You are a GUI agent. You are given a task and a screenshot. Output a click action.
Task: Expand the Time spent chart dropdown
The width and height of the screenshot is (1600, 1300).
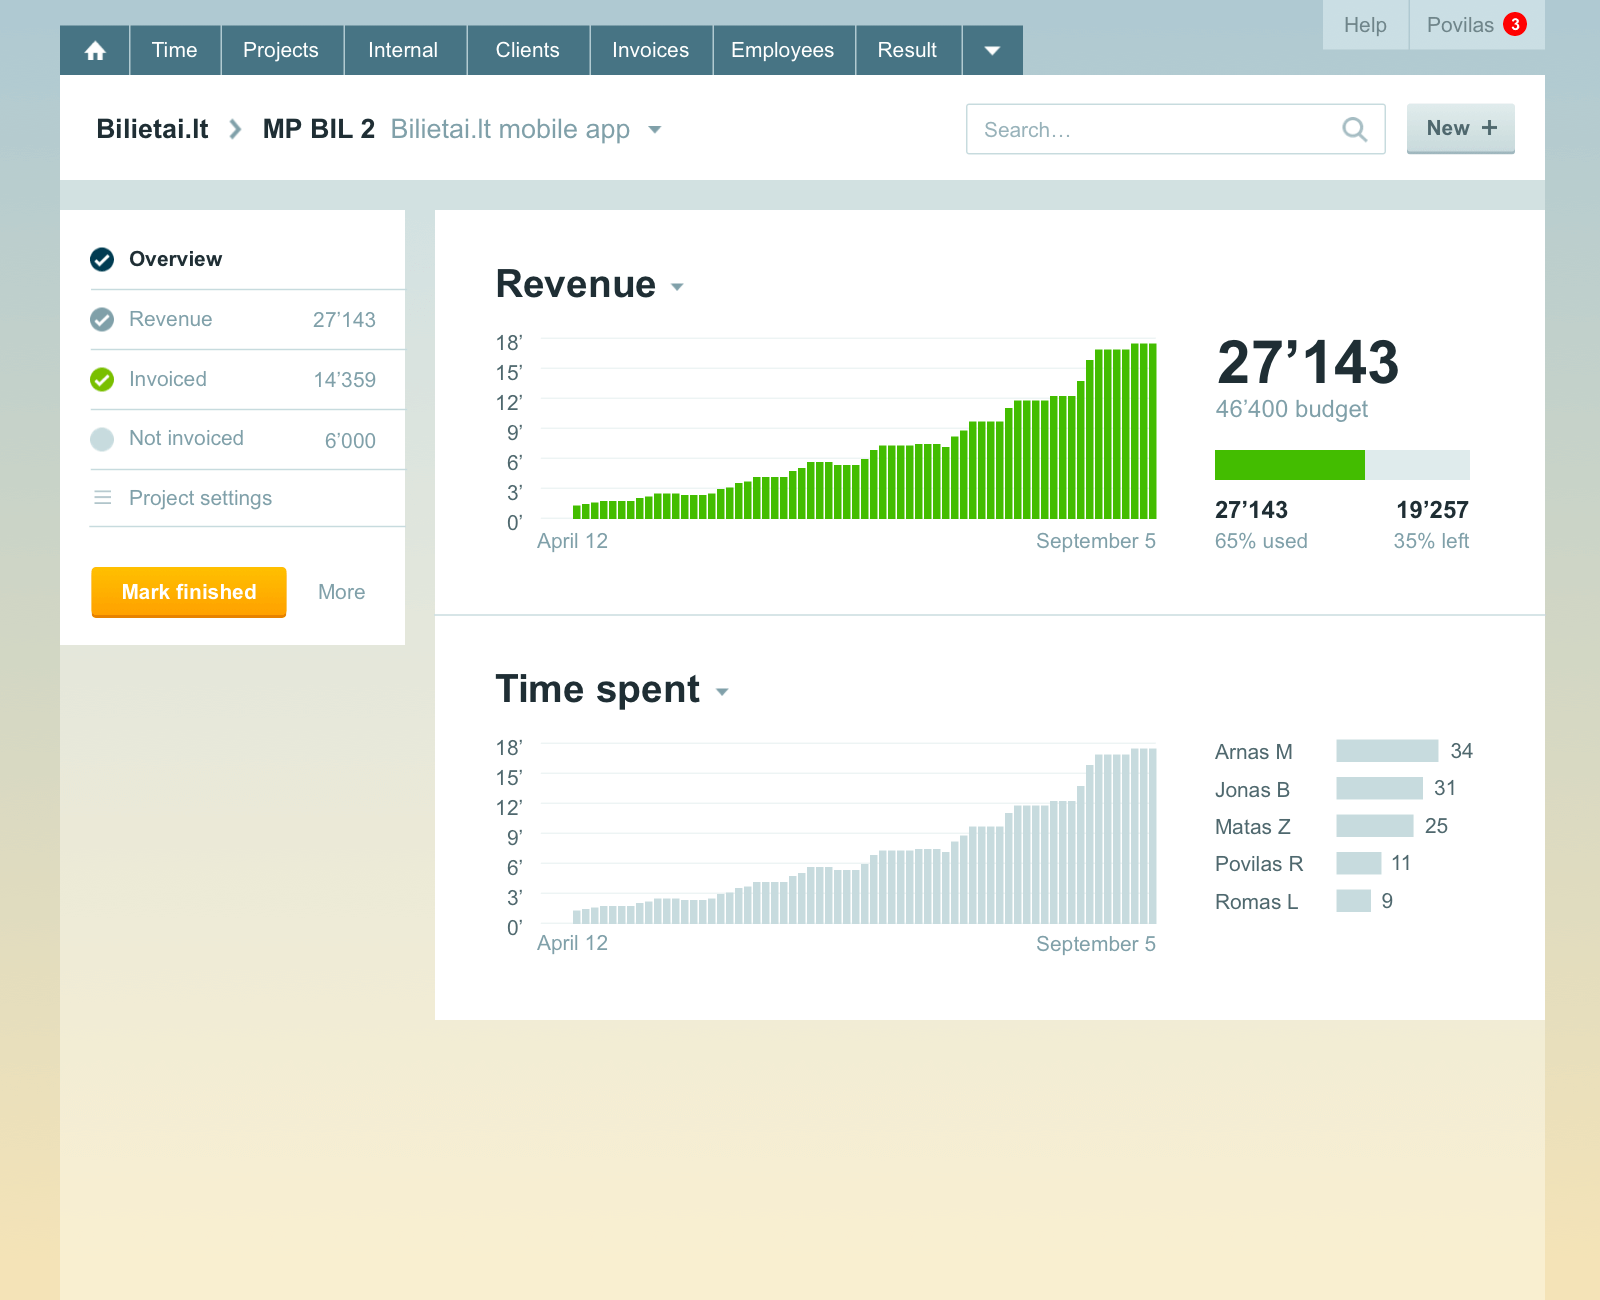(722, 692)
